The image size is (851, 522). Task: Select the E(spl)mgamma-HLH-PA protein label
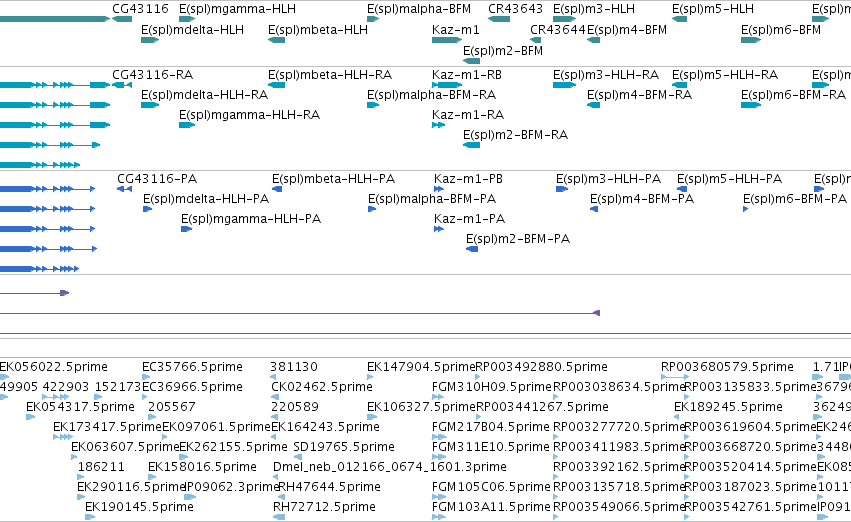click(x=251, y=219)
